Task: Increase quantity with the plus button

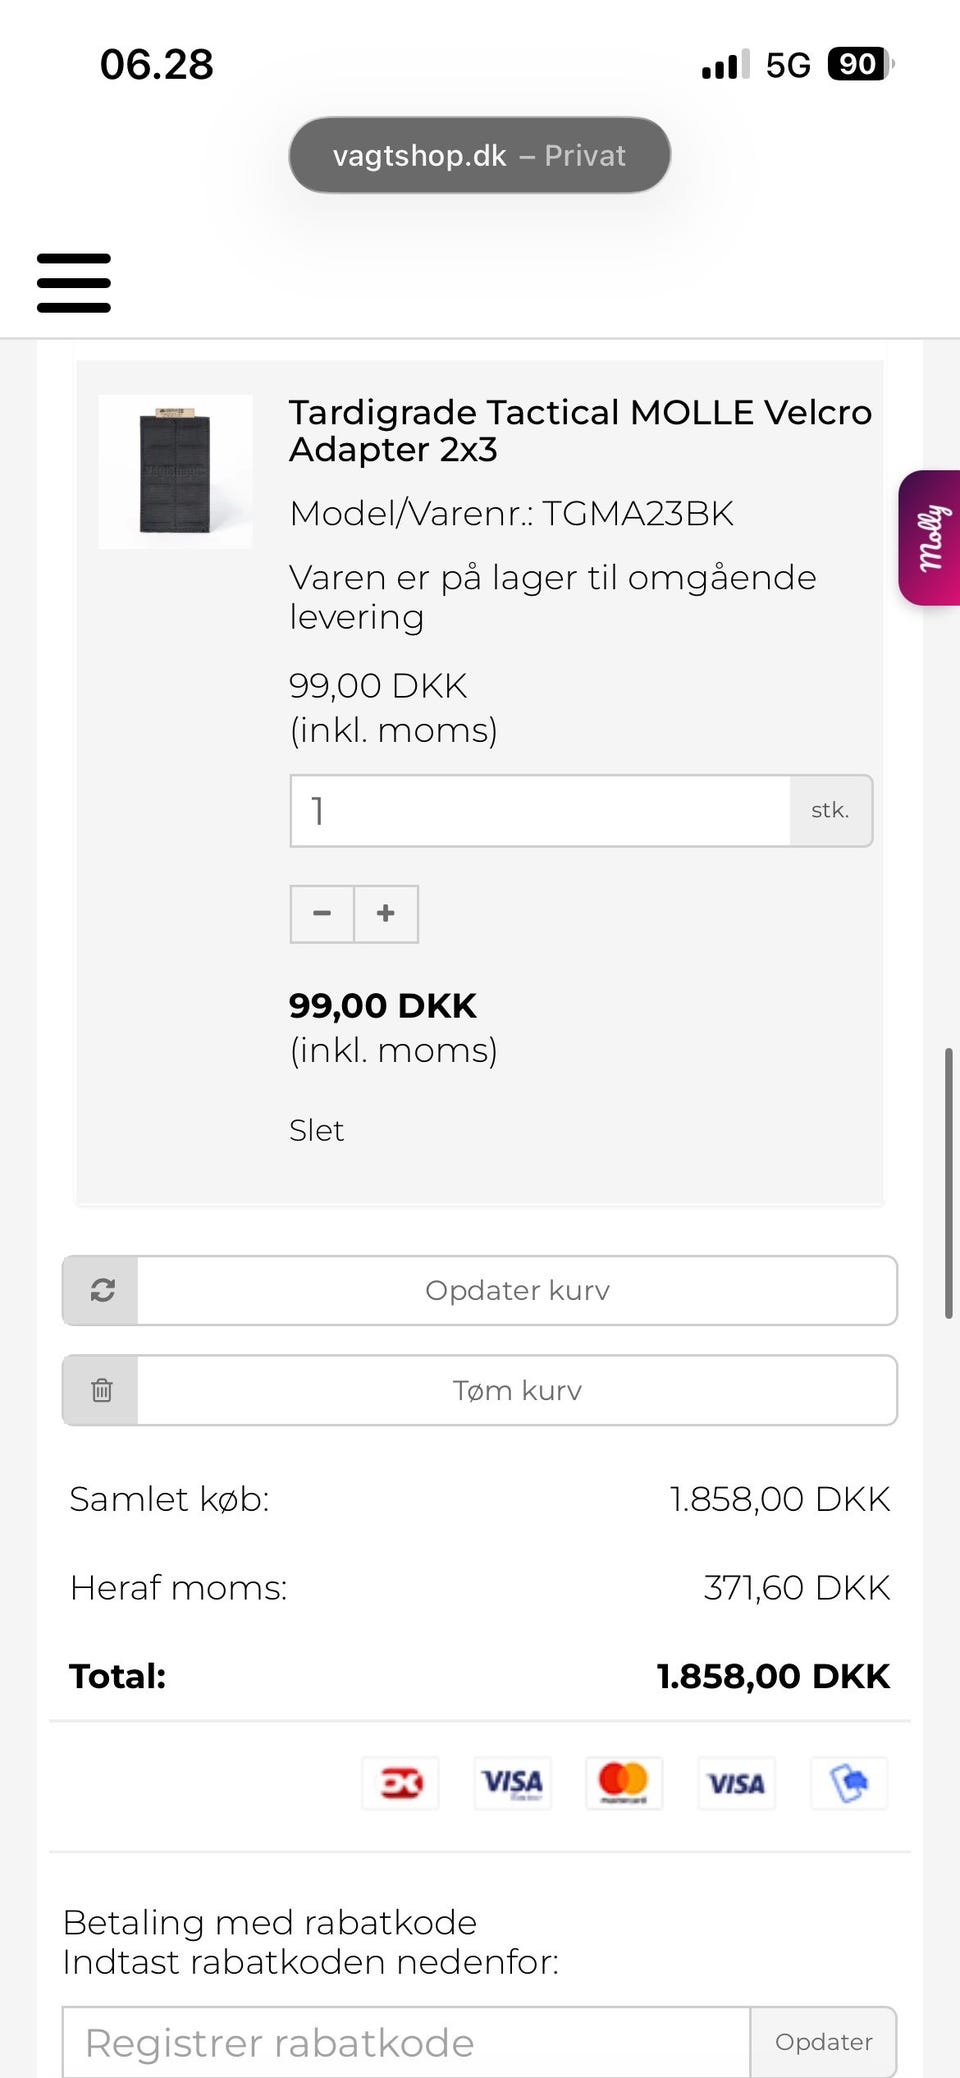Action: pyautogui.click(x=386, y=914)
